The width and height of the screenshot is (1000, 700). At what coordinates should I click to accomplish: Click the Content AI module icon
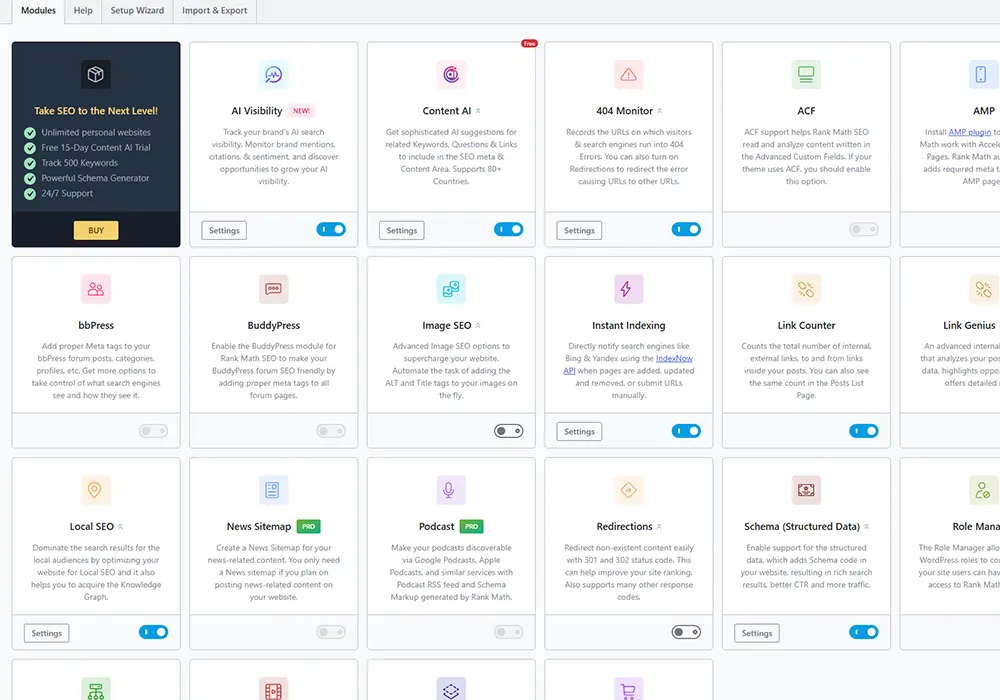coord(451,75)
